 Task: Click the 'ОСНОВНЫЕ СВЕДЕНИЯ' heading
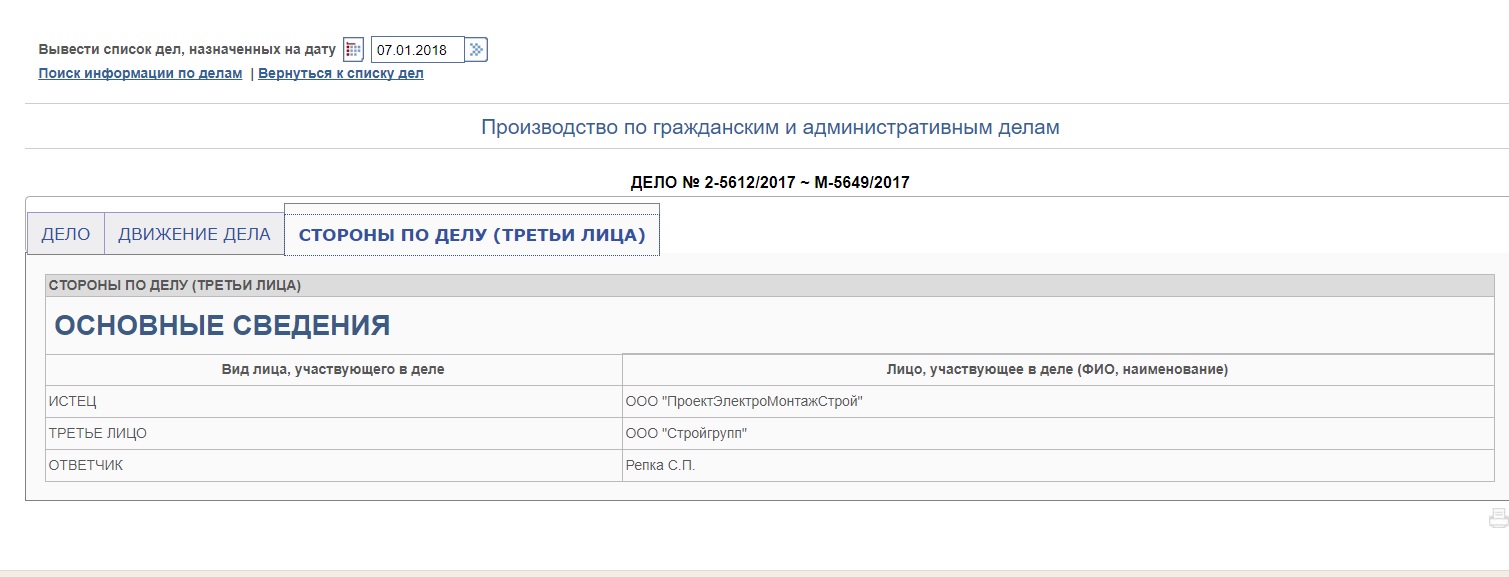click(222, 326)
